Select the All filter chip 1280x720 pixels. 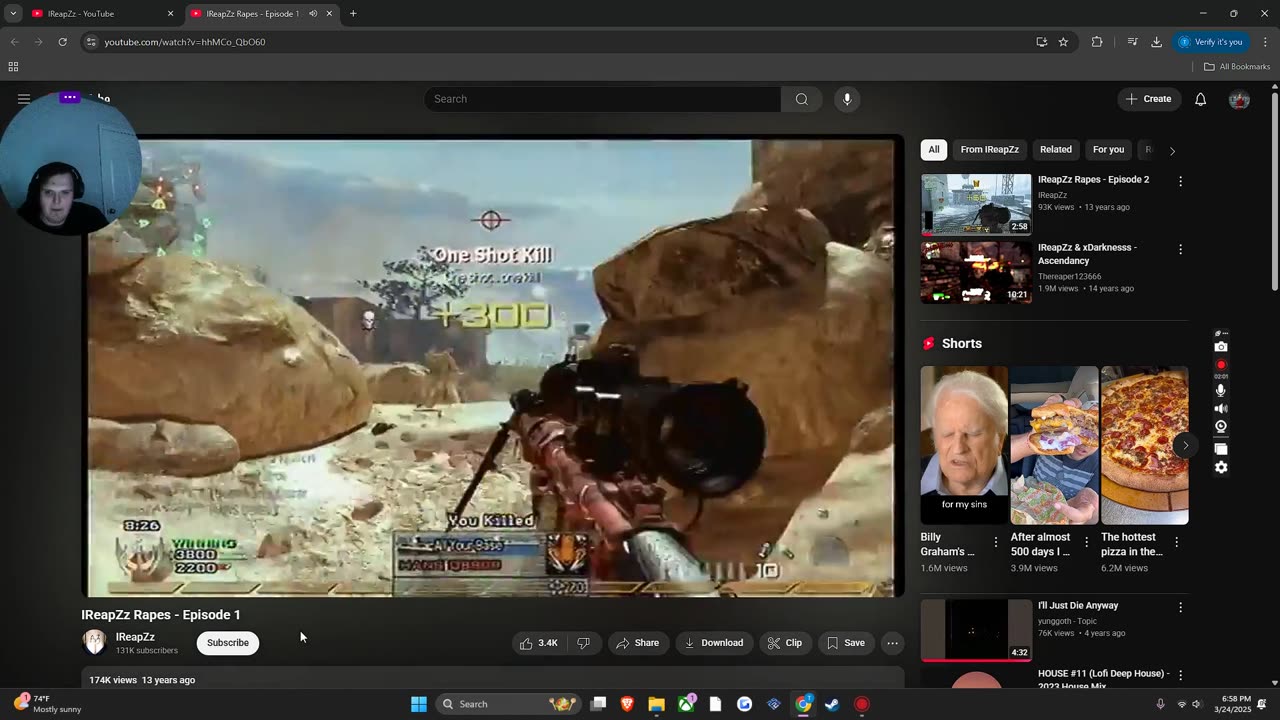934,150
